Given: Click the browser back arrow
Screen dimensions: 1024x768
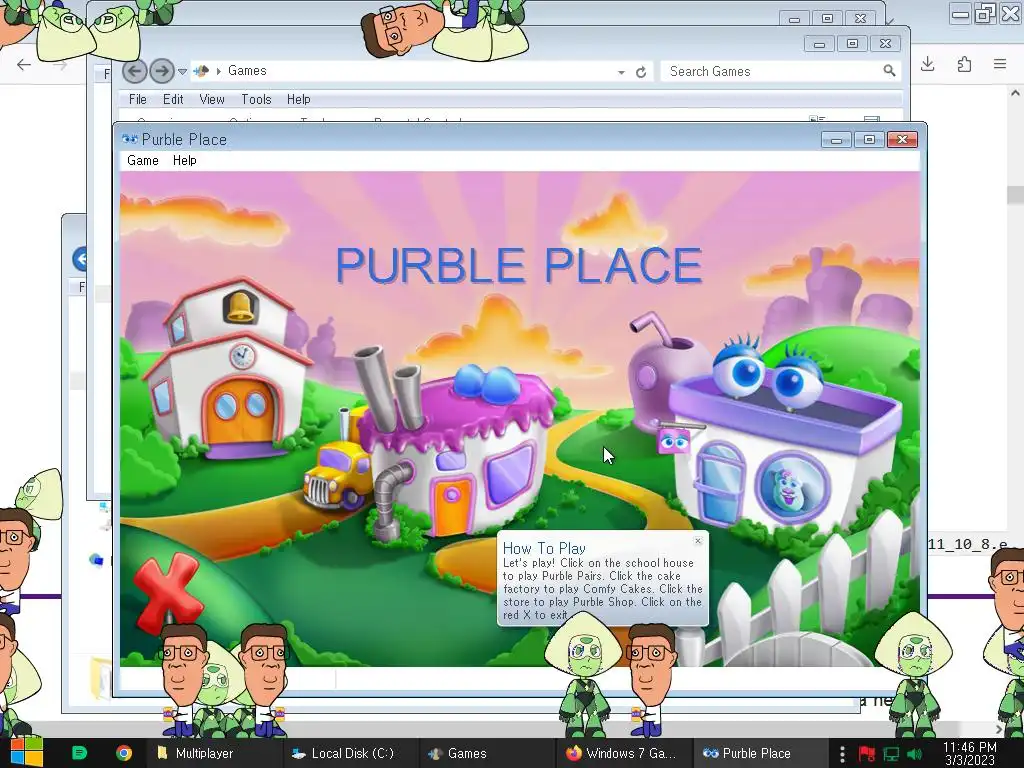Looking at the screenshot, I should coord(24,64).
